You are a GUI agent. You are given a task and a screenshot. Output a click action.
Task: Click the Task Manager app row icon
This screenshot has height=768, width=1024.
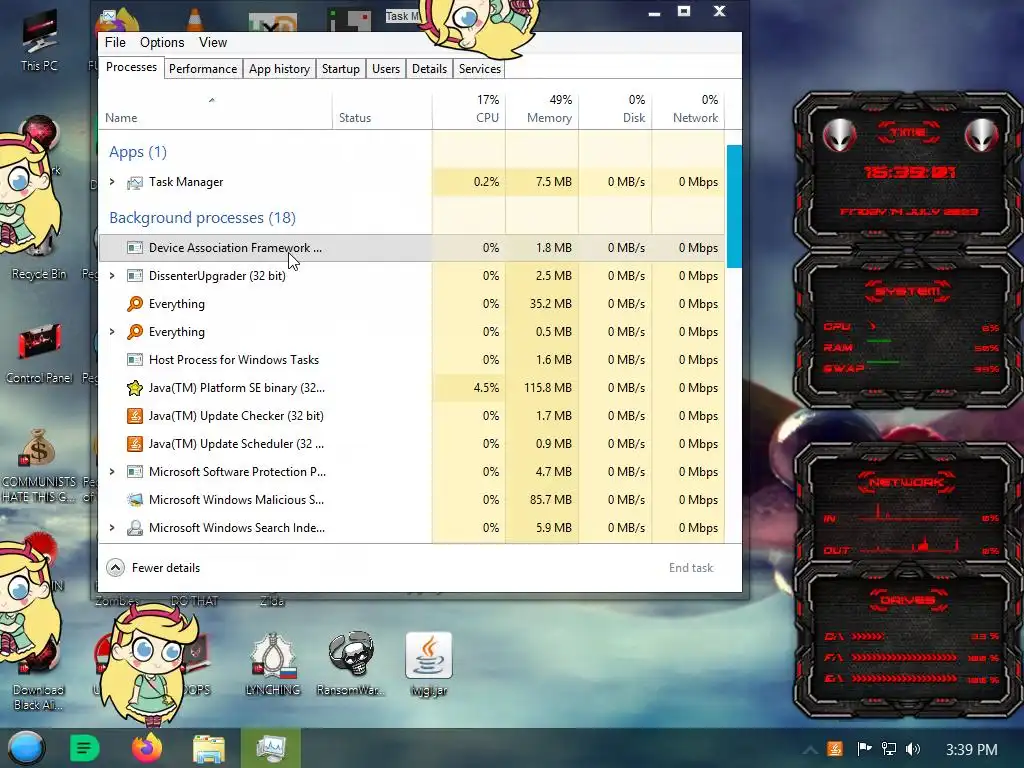135,182
